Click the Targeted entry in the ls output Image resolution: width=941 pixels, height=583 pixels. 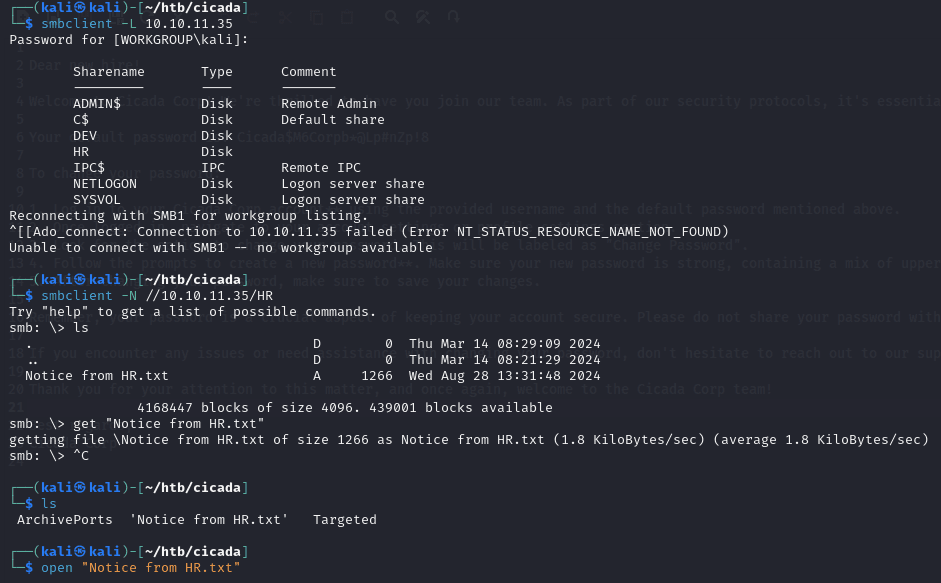click(x=345, y=520)
